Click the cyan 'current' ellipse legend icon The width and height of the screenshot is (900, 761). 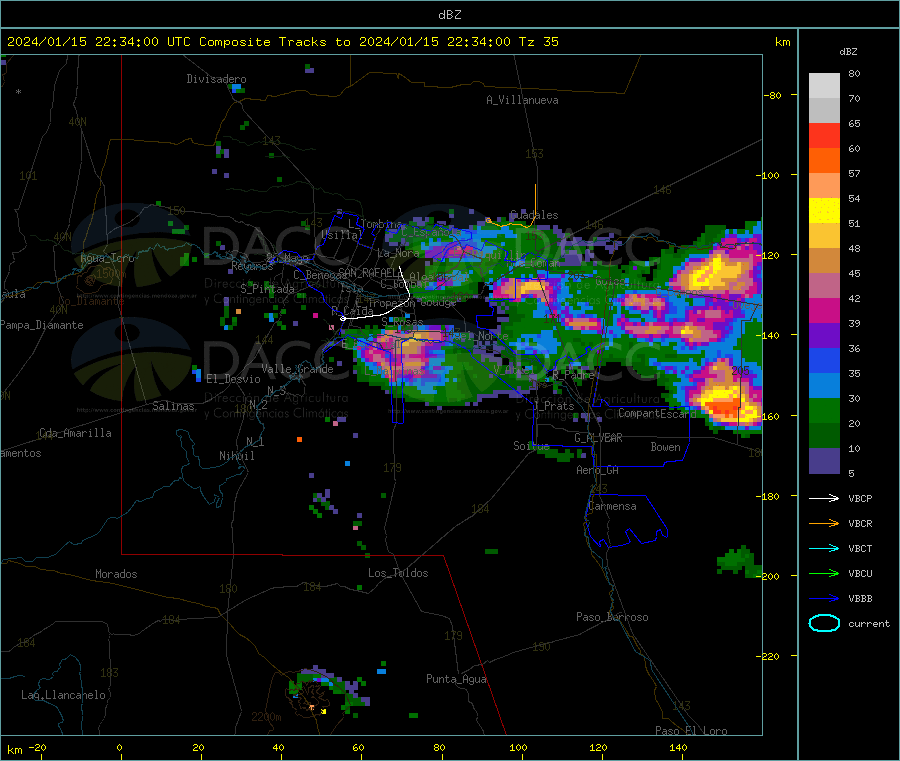tap(824, 623)
